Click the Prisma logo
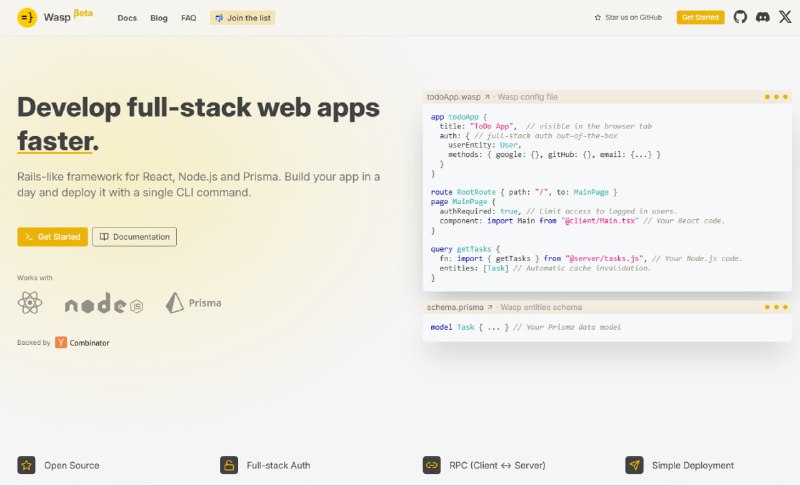Viewport: 800px width, 486px height. click(193, 302)
